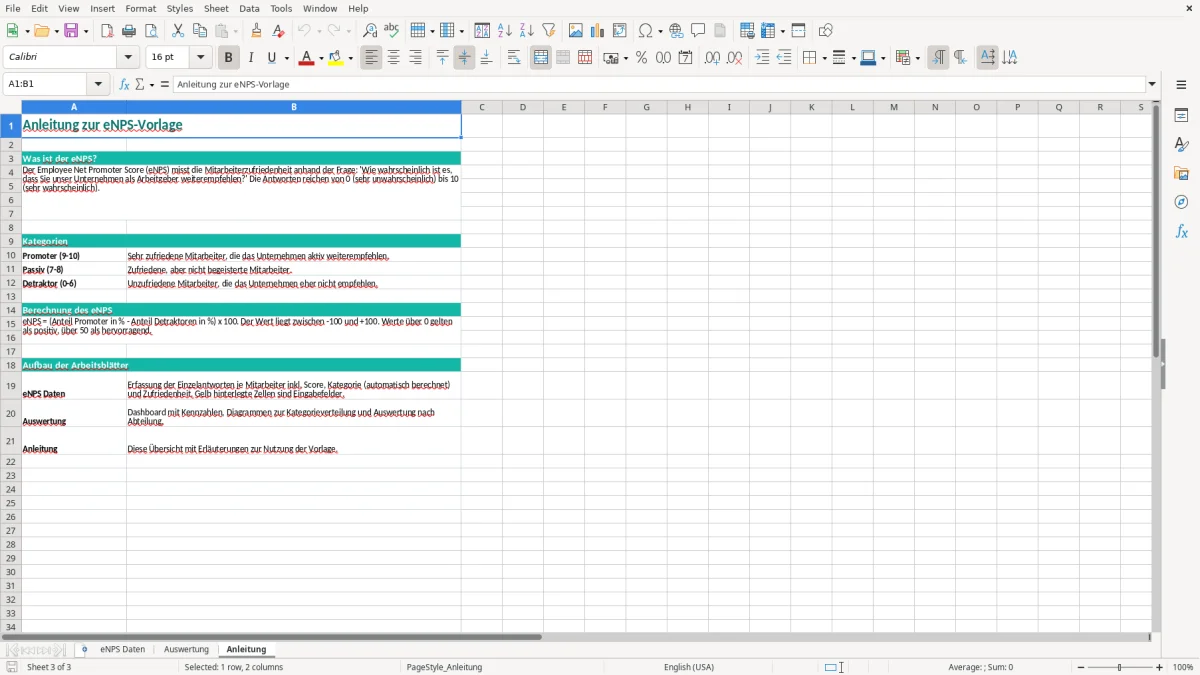Open the Special Character omega icon
The width and height of the screenshot is (1200, 675).
[x=646, y=31]
